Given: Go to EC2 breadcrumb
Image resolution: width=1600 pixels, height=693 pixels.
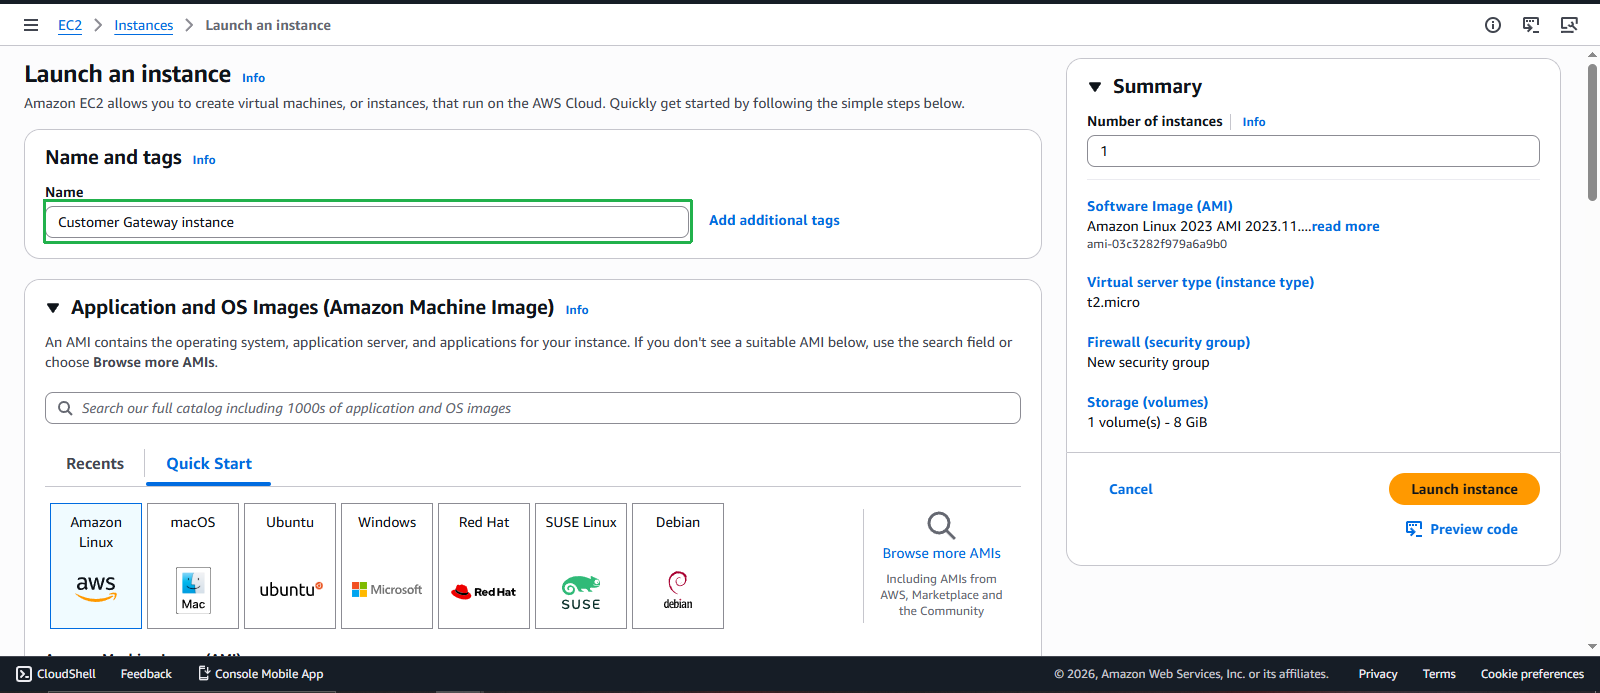Looking at the screenshot, I should (x=70, y=25).
